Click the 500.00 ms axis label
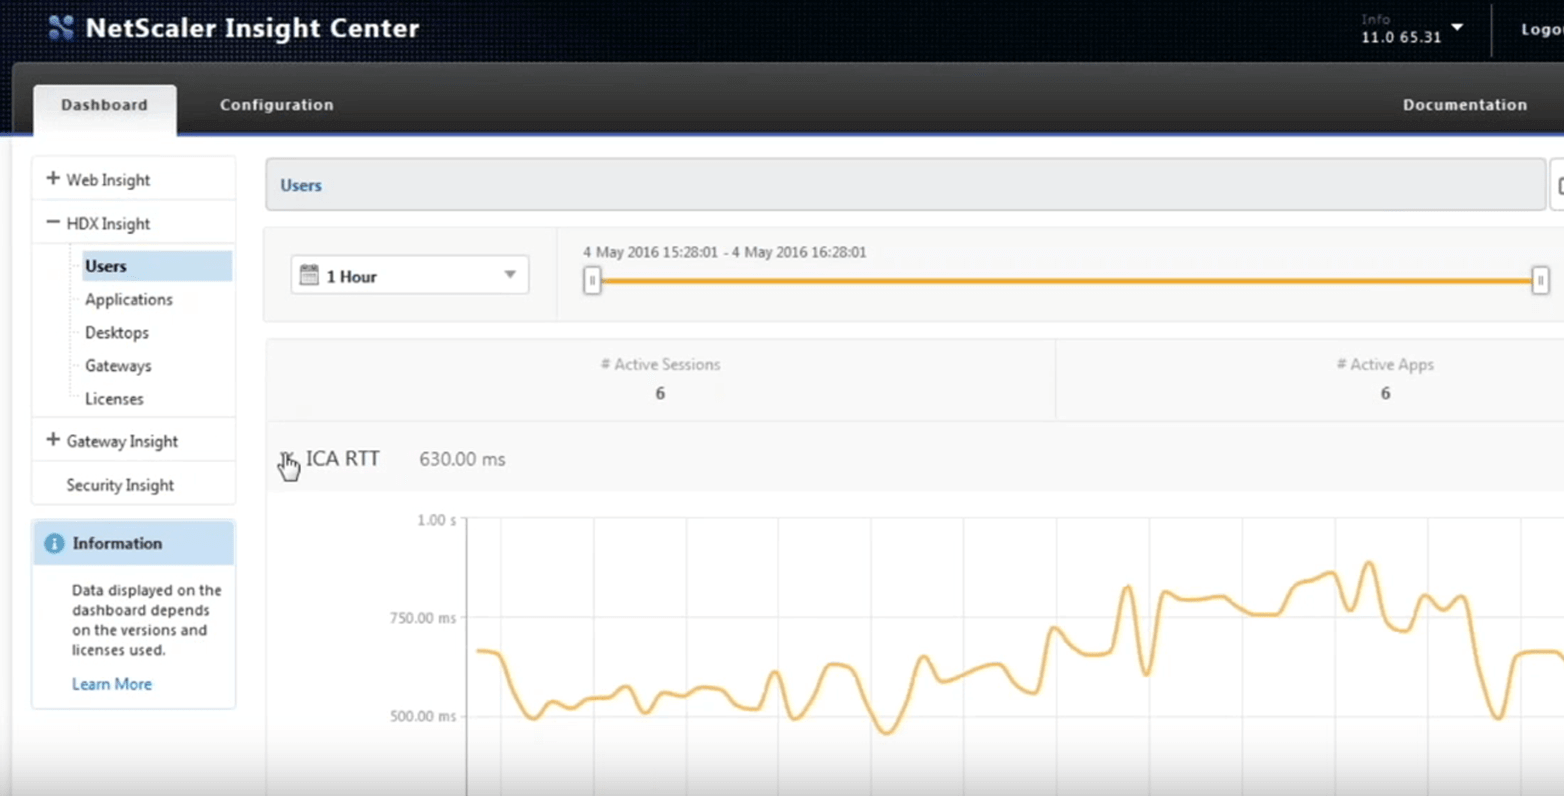 click(422, 716)
